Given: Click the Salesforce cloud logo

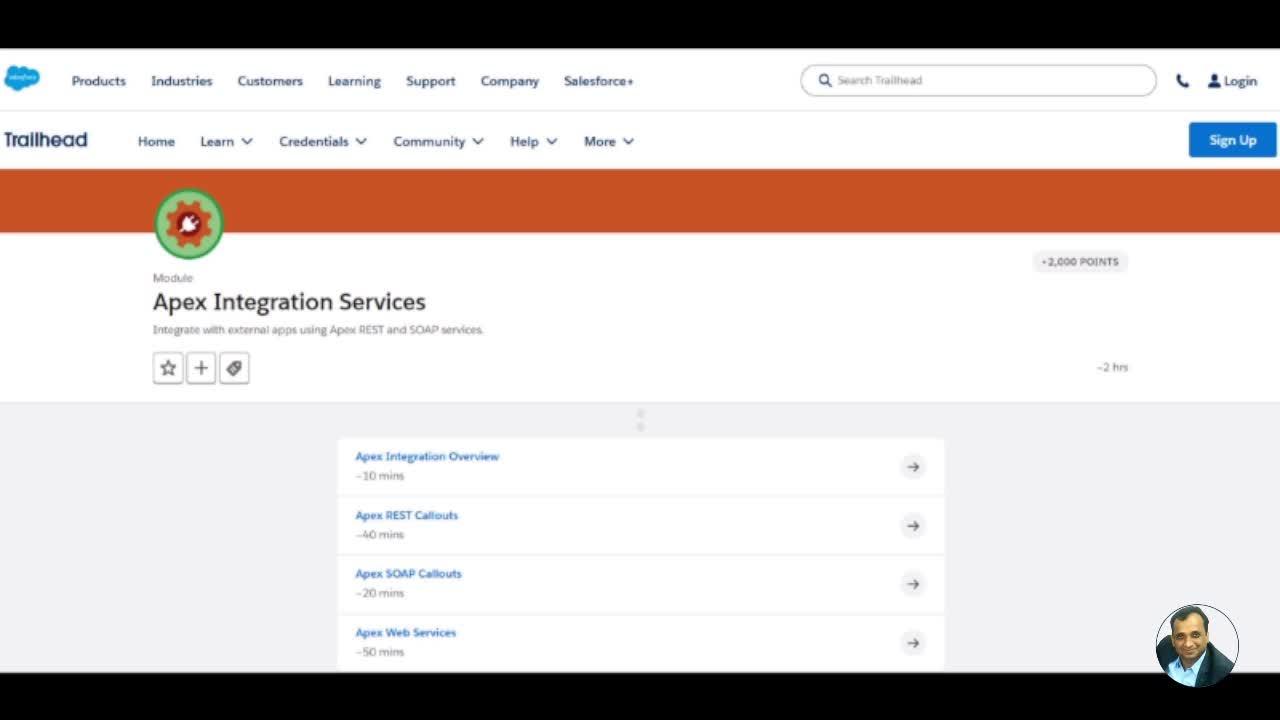Looking at the screenshot, I should point(22,78).
